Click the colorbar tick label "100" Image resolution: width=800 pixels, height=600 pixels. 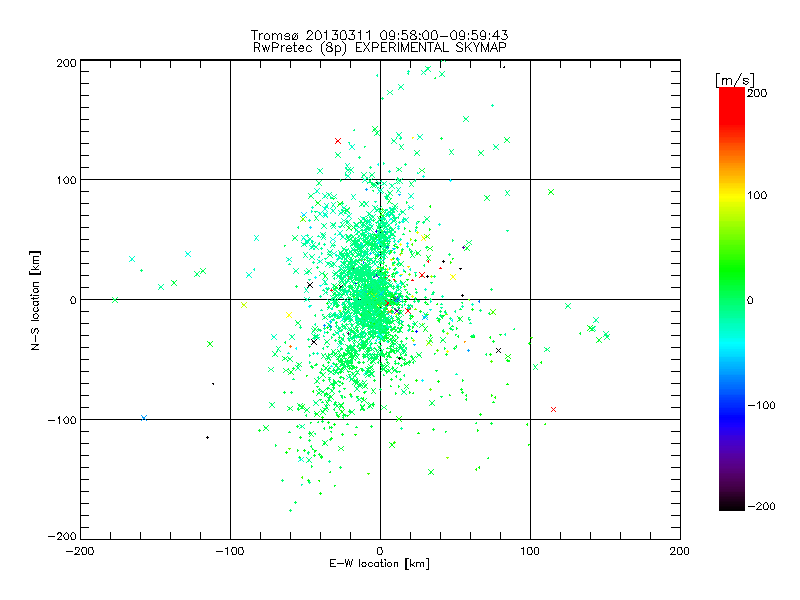coord(757,195)
